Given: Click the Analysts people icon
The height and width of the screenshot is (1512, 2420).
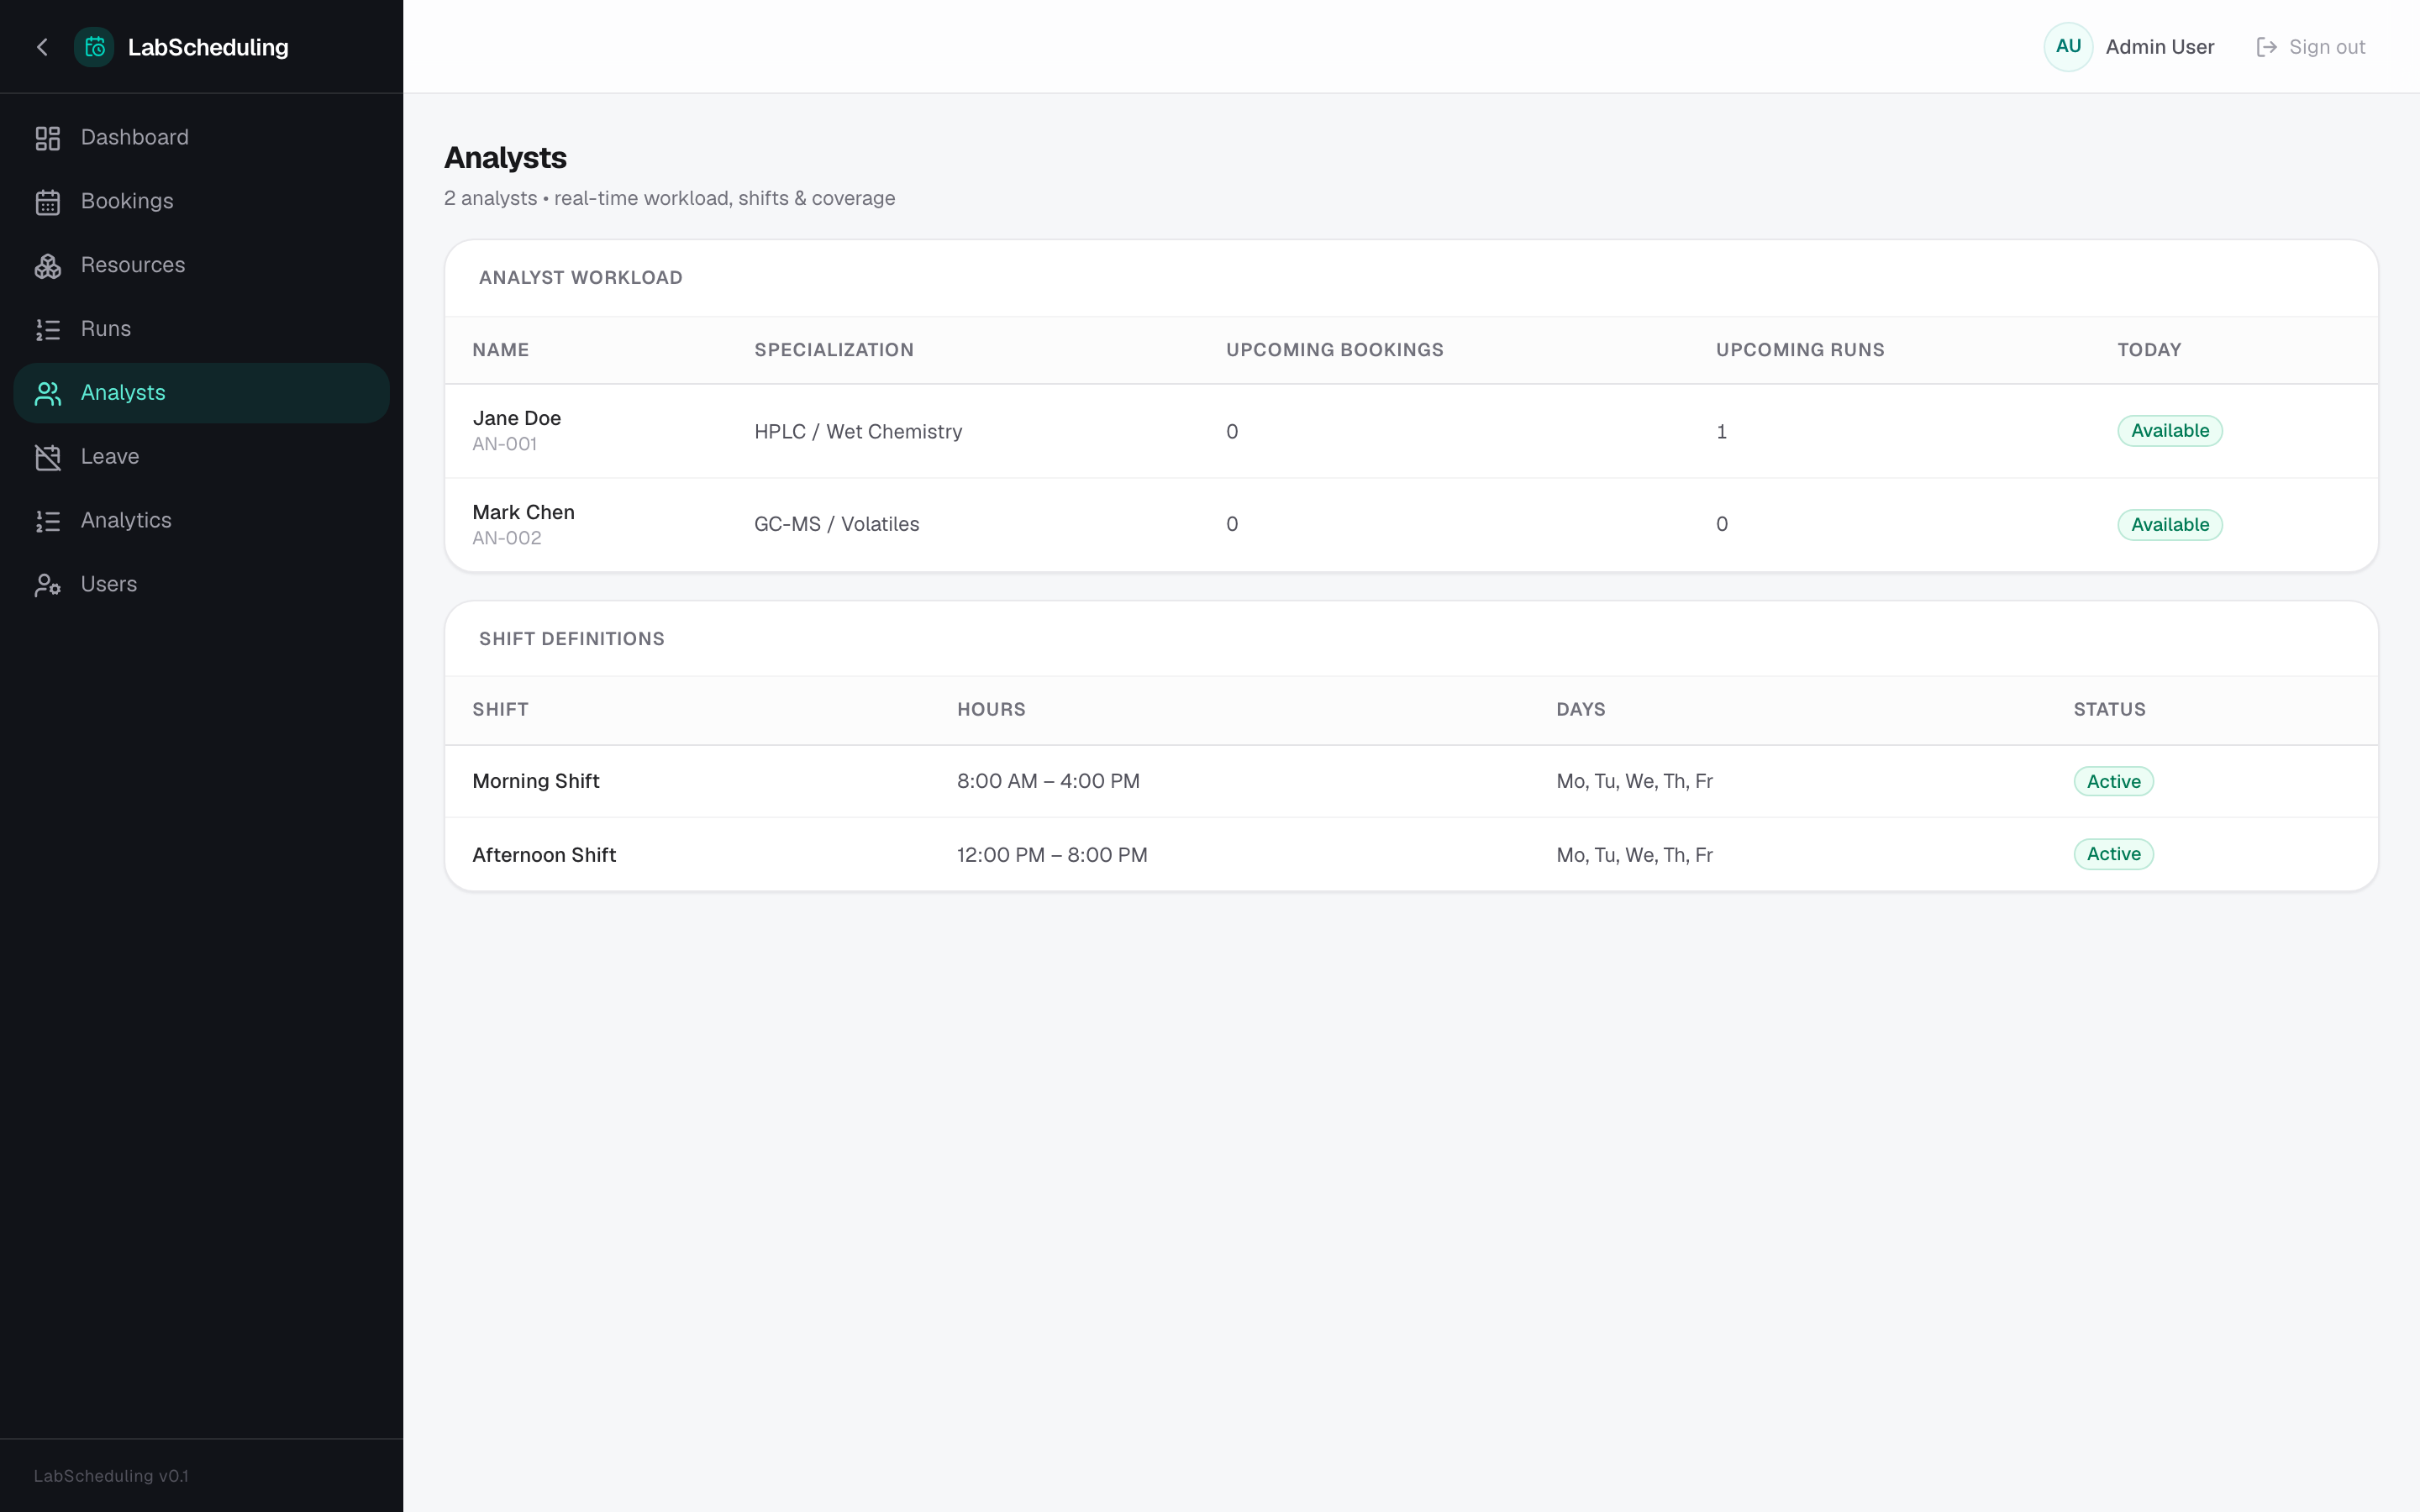Looking at the screenshot, I should [48, 394].
